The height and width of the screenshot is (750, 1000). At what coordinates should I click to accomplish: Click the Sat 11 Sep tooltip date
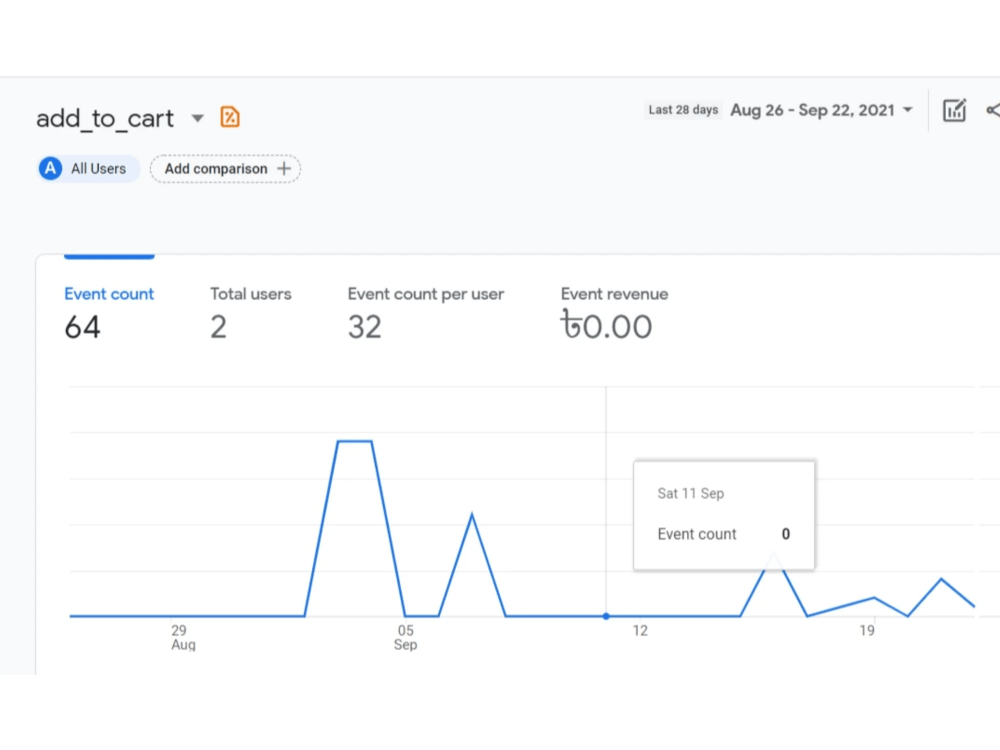690,494
